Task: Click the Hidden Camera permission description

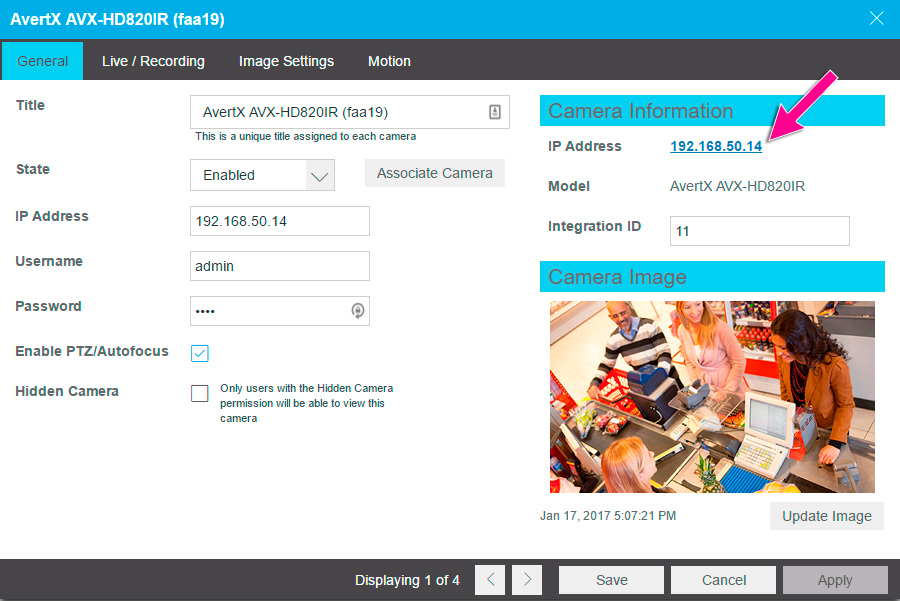Action: [x=307, y=403]
